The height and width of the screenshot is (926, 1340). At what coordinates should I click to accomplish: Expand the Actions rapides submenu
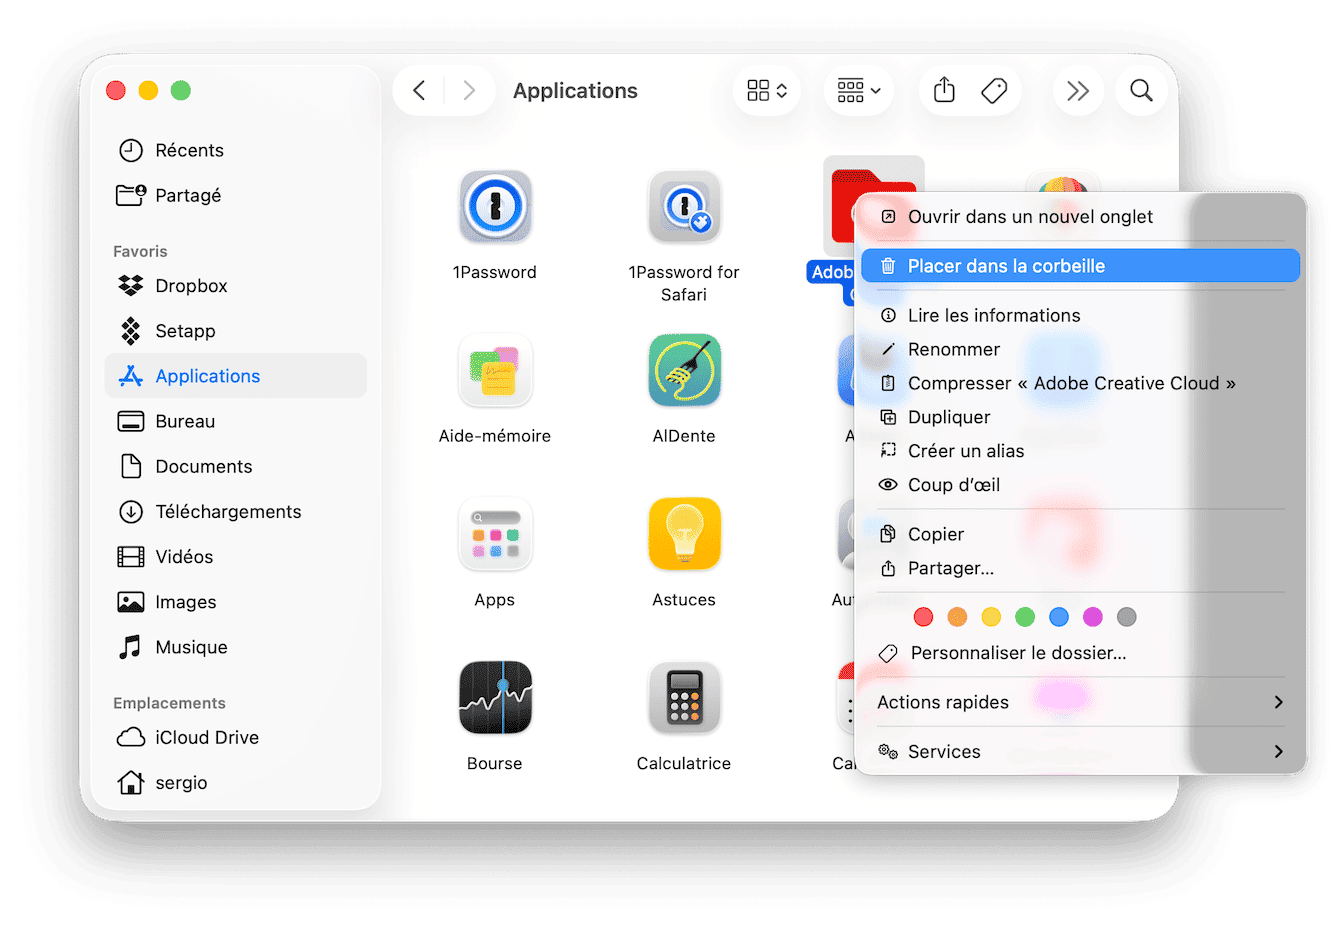tap(1080, 702)
